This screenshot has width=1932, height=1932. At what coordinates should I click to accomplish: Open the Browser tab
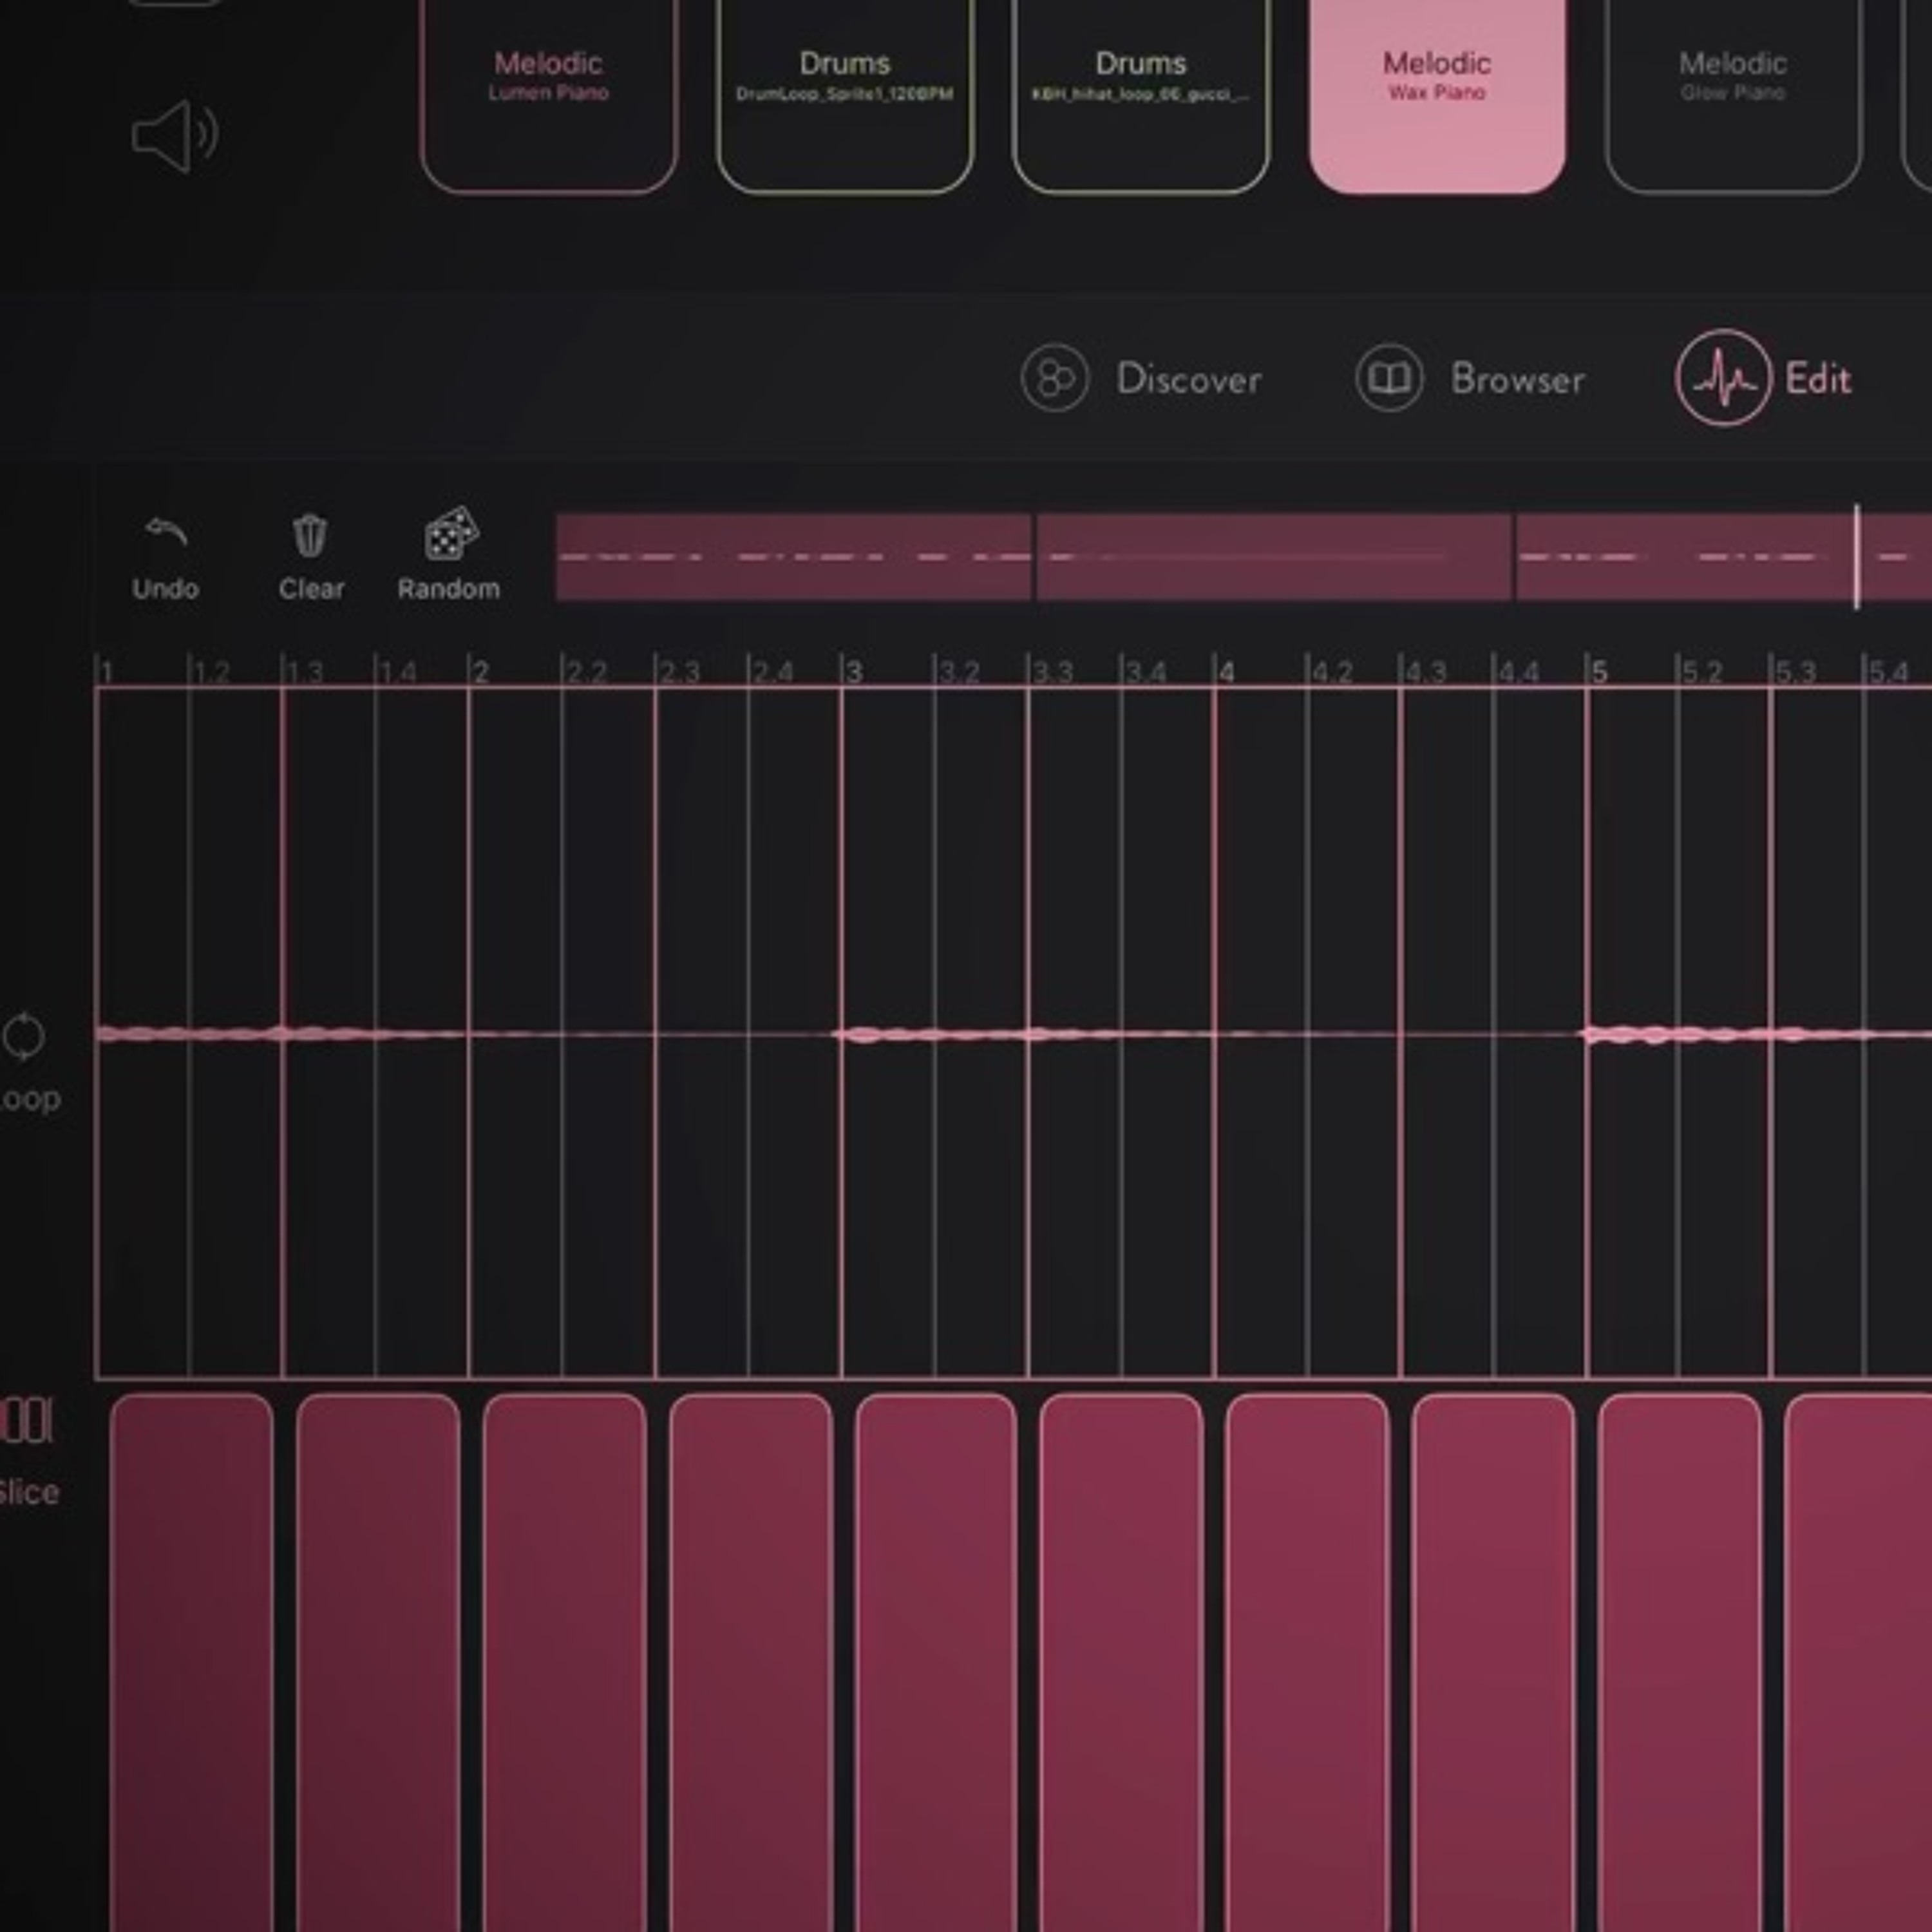click(1470, 378)
